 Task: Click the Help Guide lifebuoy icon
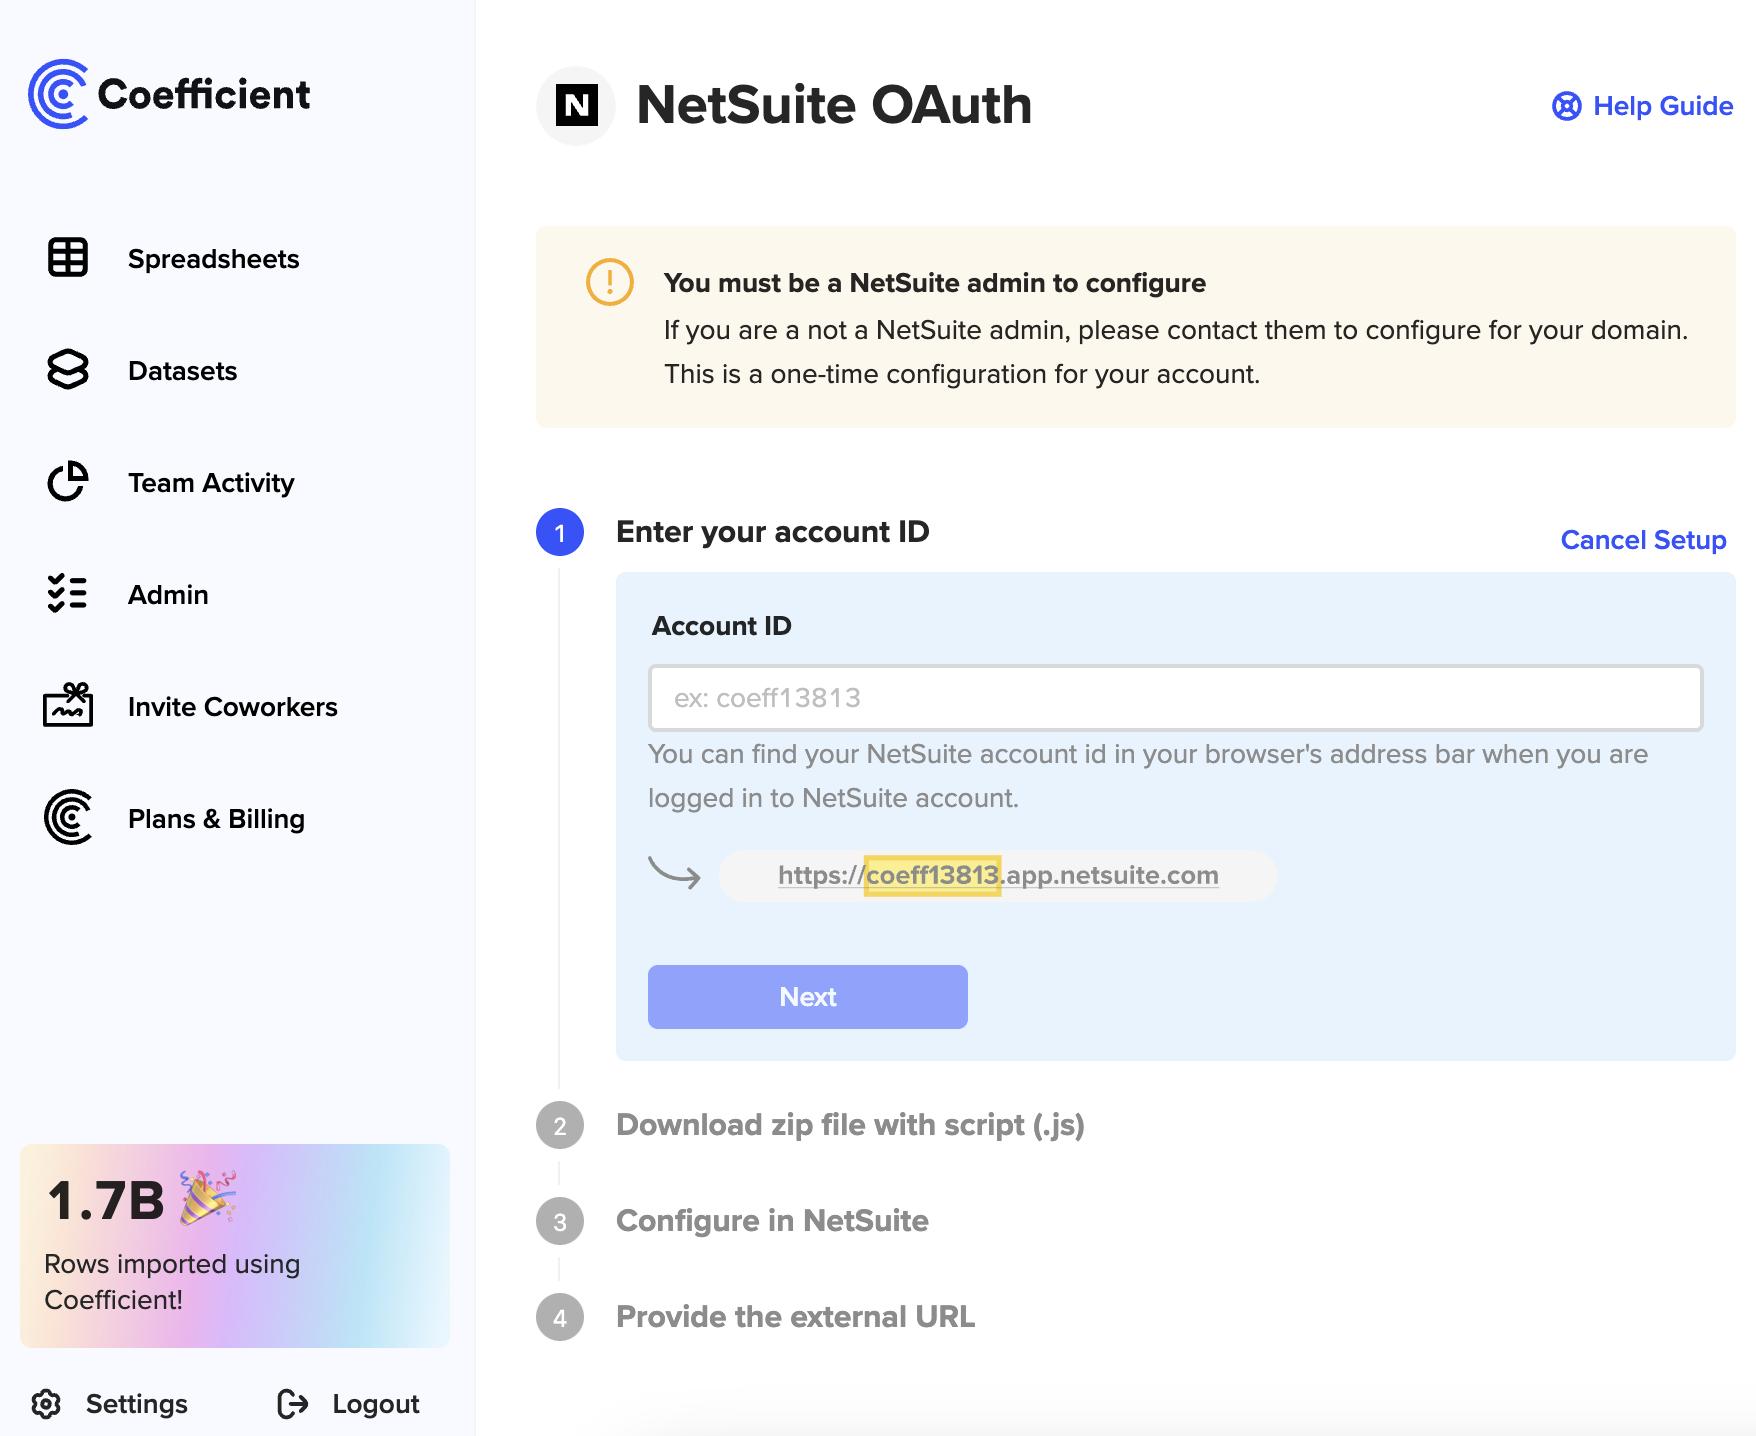click(x=1567, y=106)
